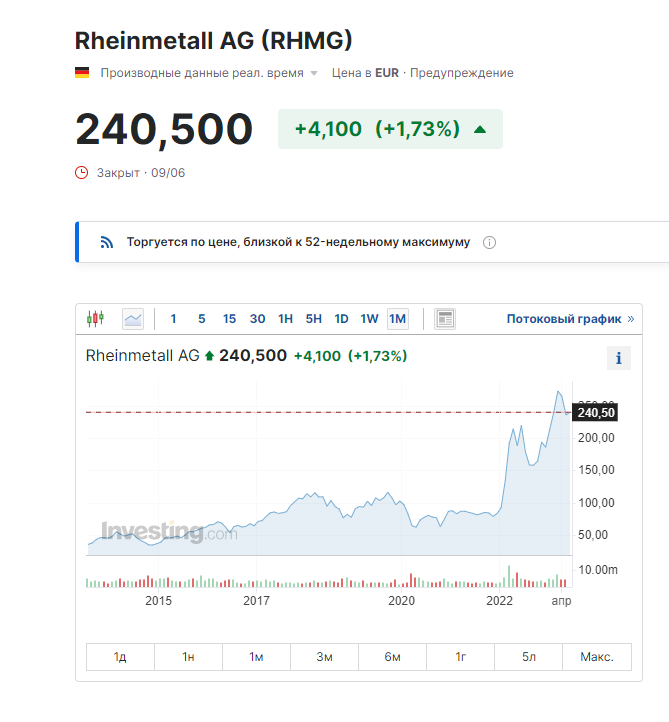The height and width of the screenshot is (722, 669).
Task: Click the German flag icon
Action: pos(82,73)
